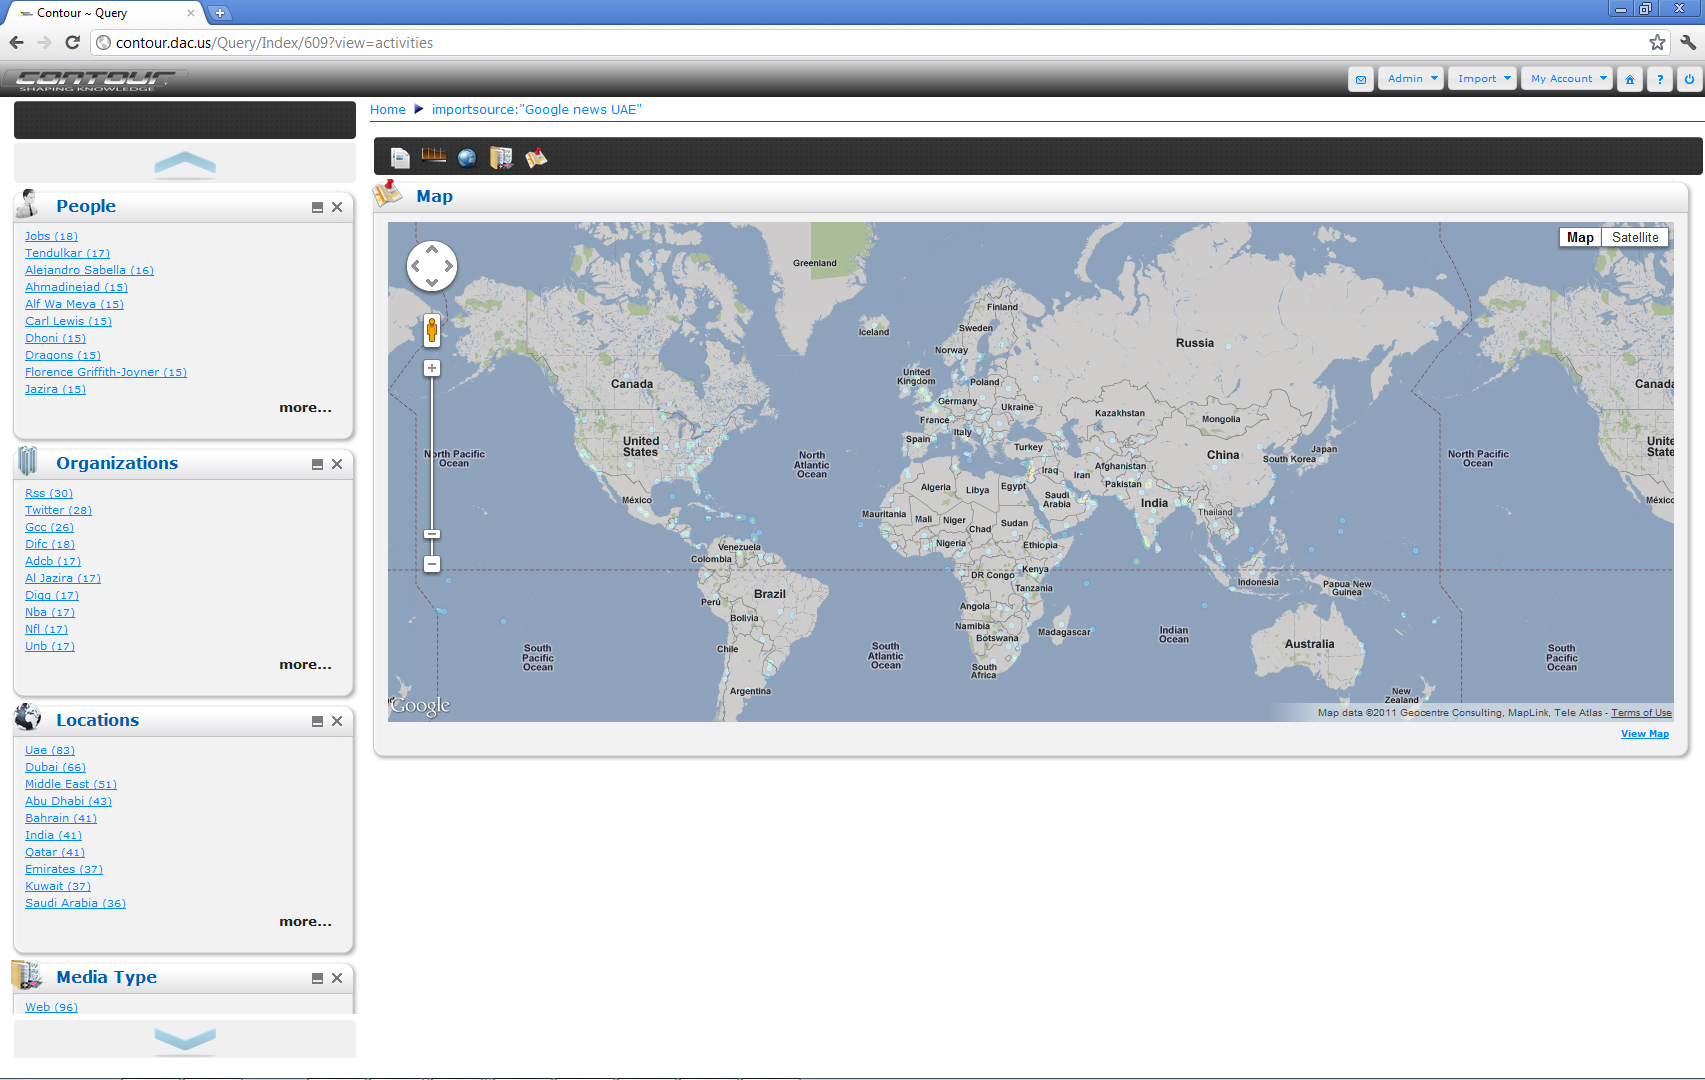Viewport: 1705px width, 1080px height.
Task: Minimize the People panel
Action: 317,207
